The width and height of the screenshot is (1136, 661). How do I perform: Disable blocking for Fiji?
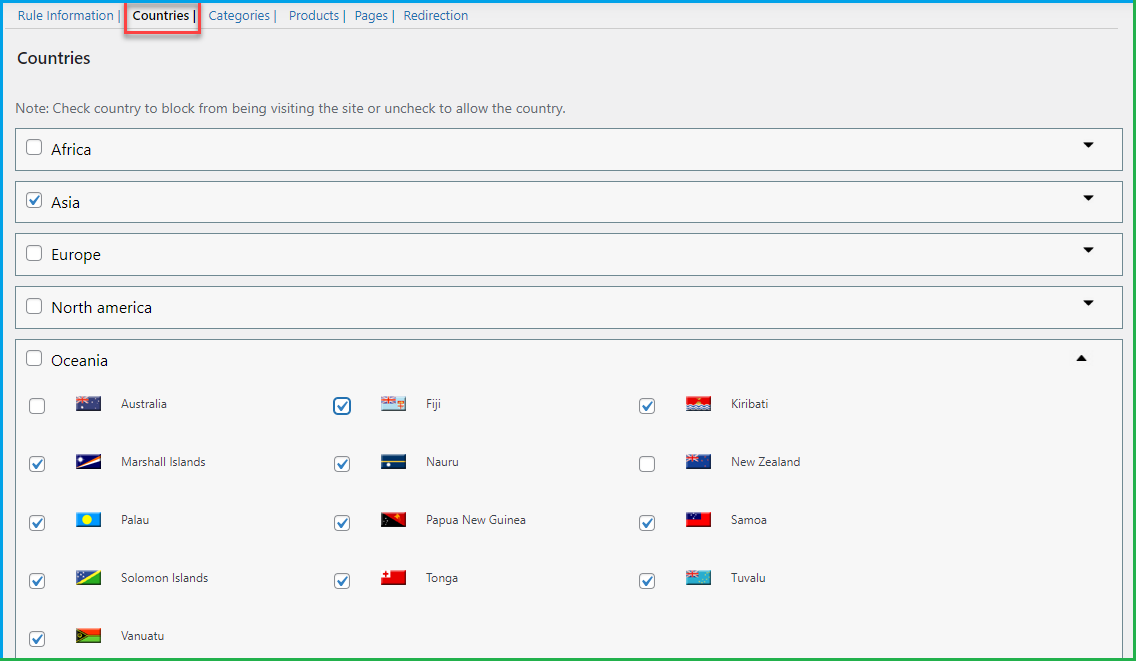pyautogui.click(x=342, y=406)
